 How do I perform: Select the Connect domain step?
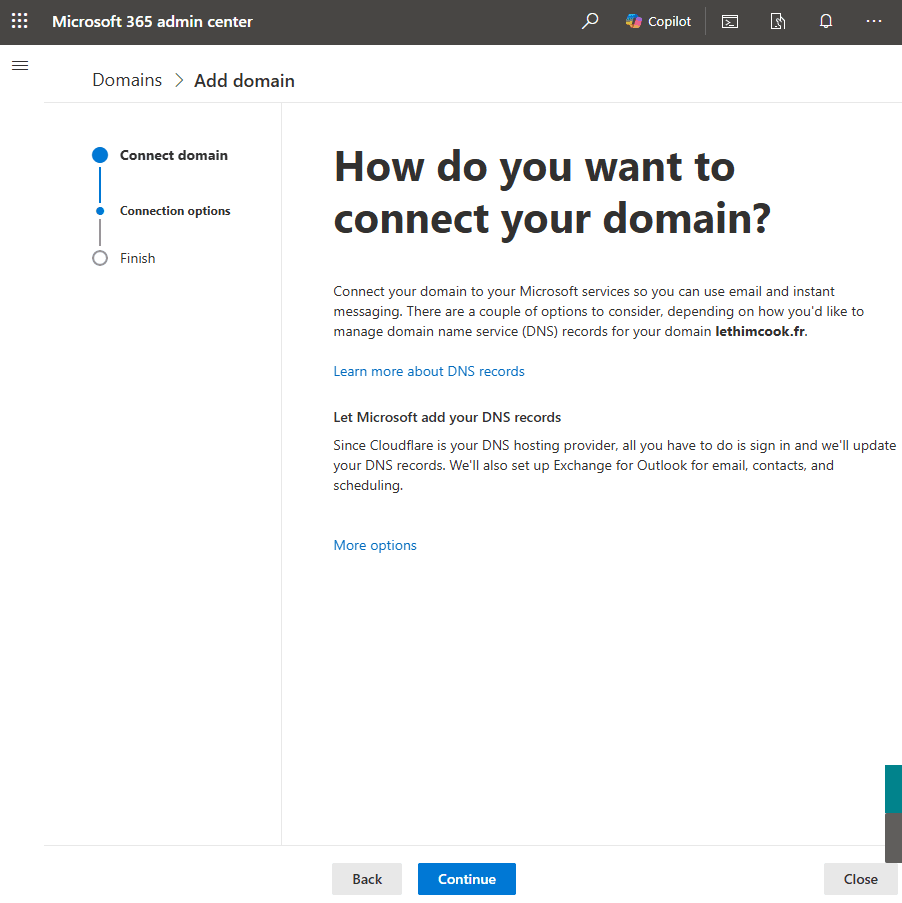173,155
